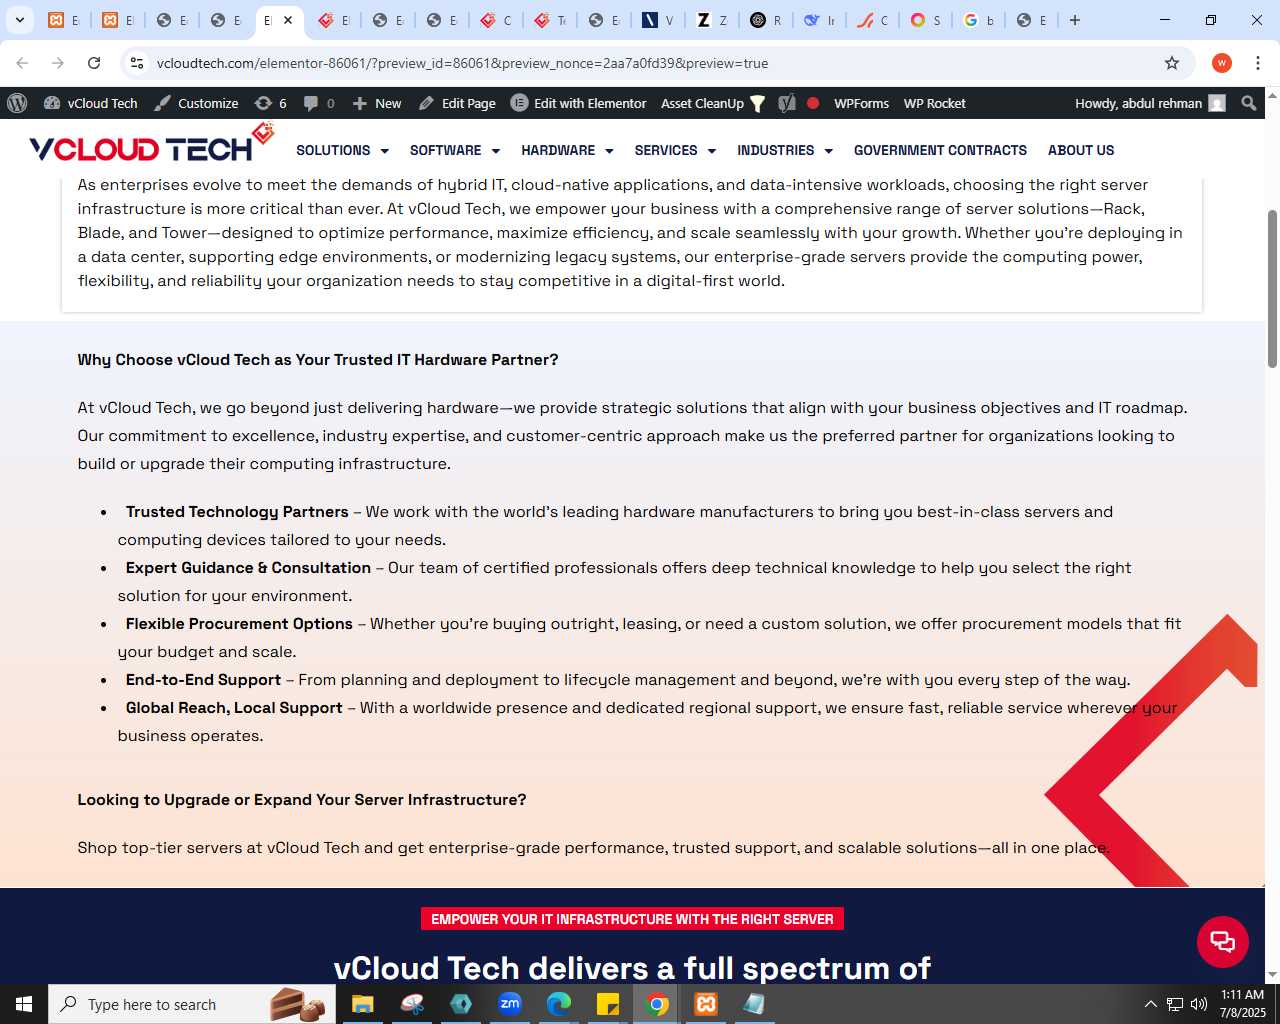Click New in the WordPress admin bar

point(377,103)
